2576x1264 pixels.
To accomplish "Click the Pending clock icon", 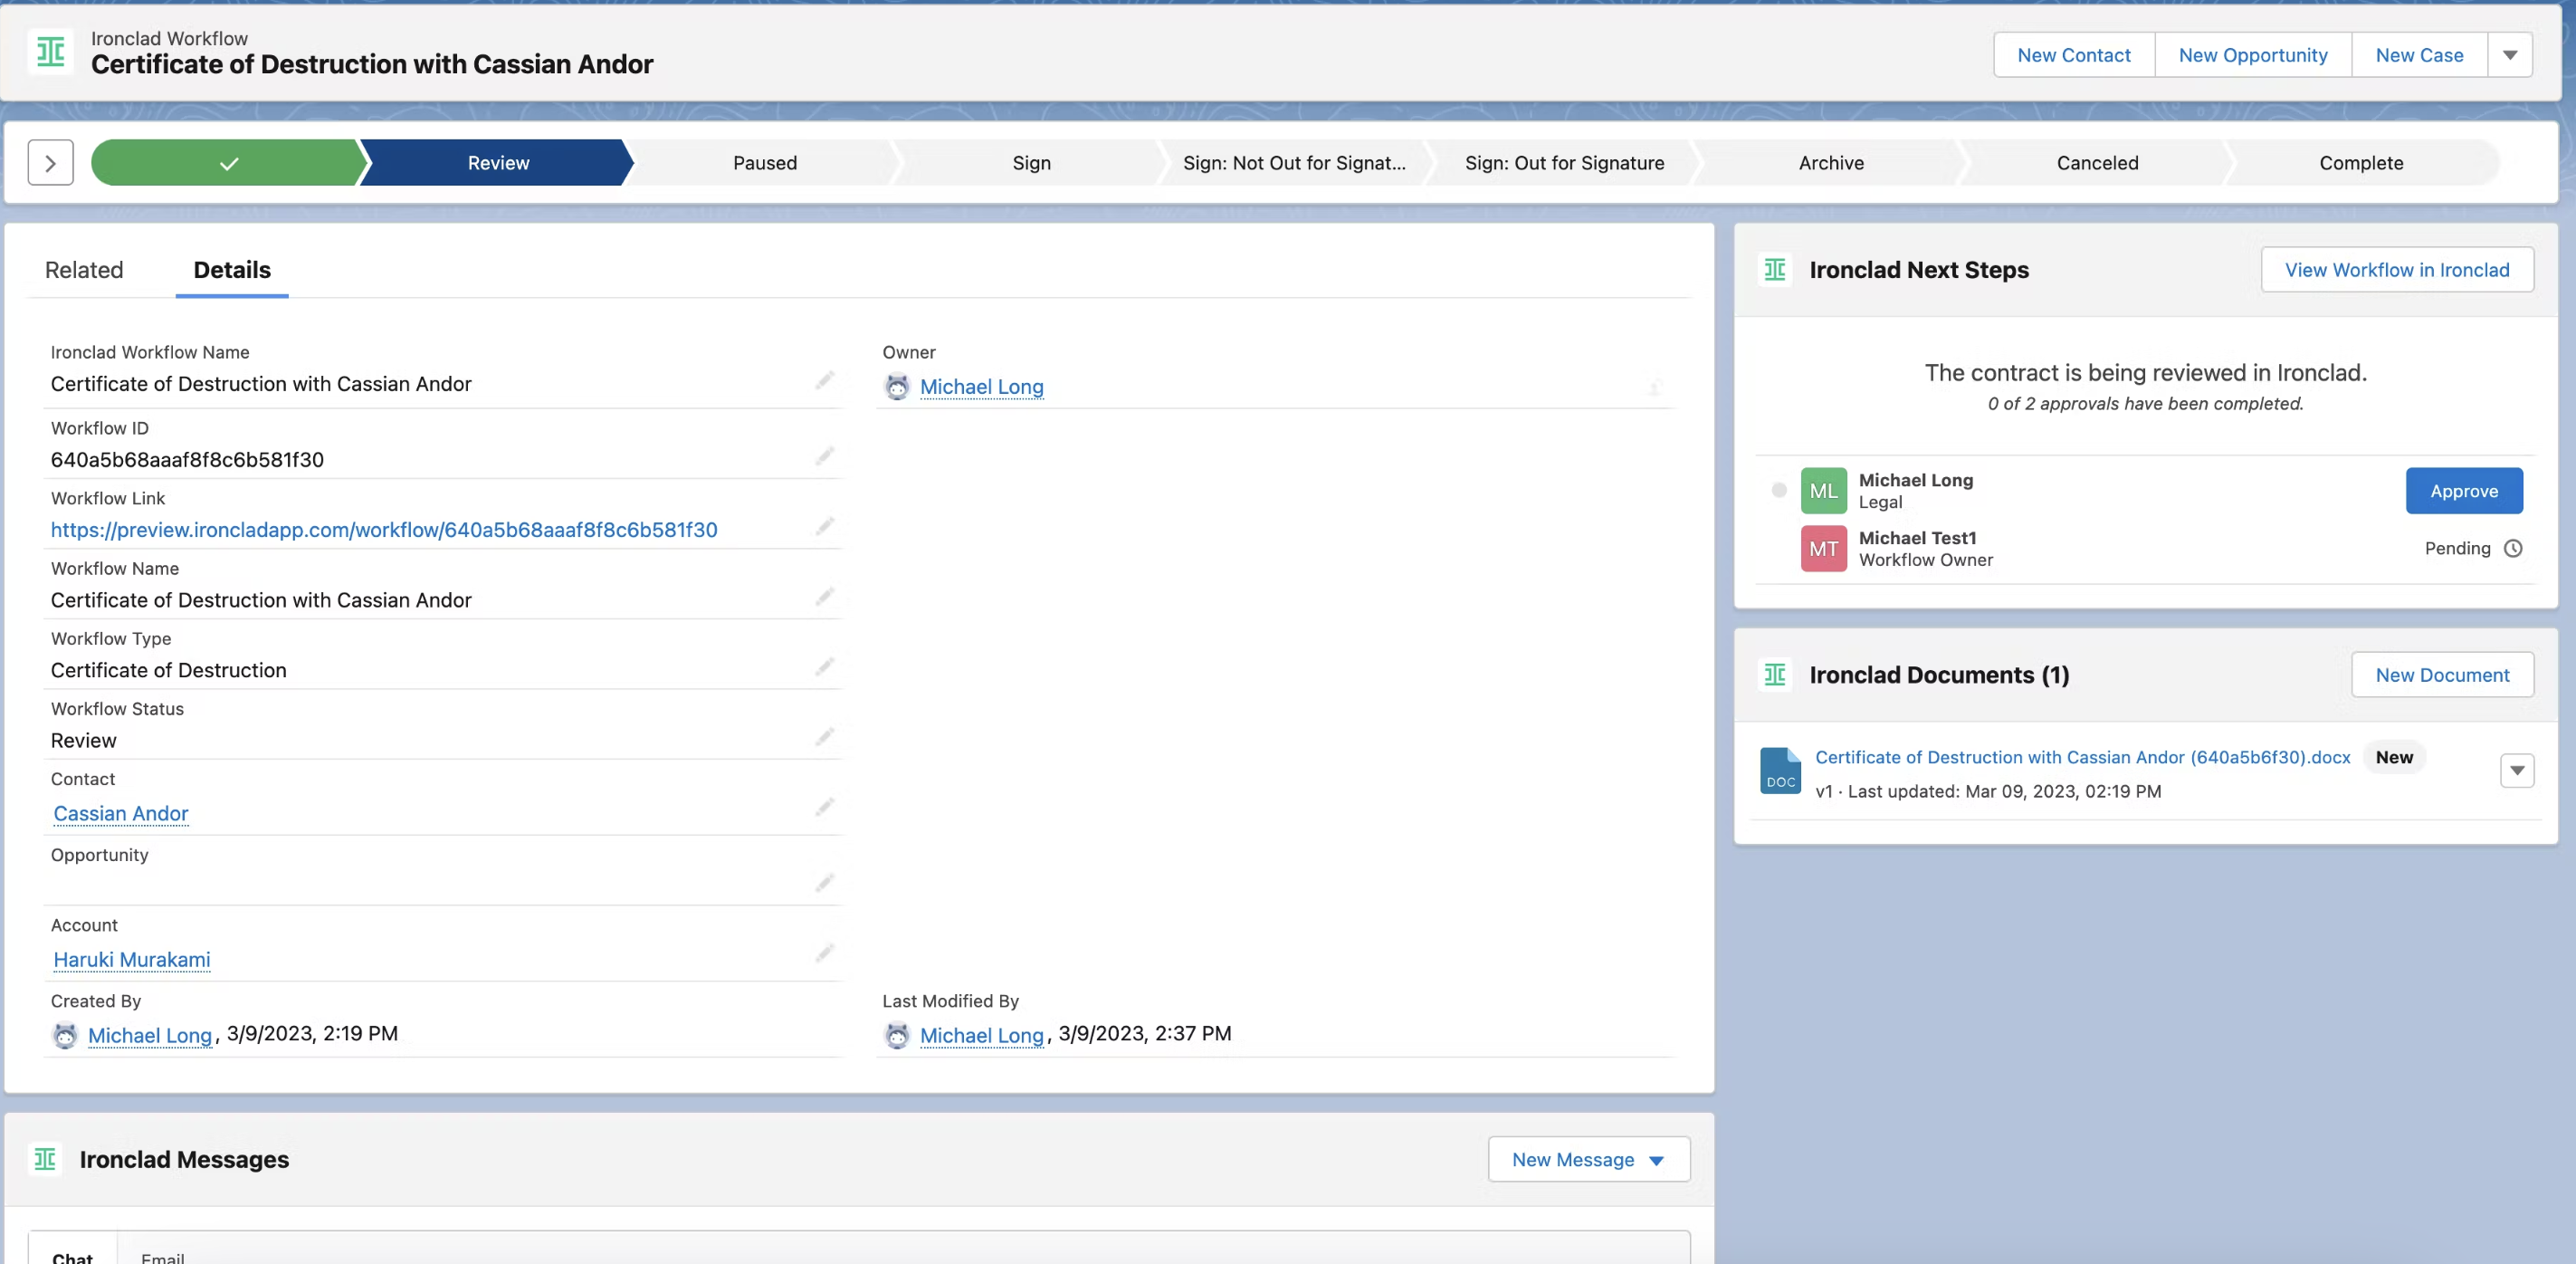I will coord(2512,548).
